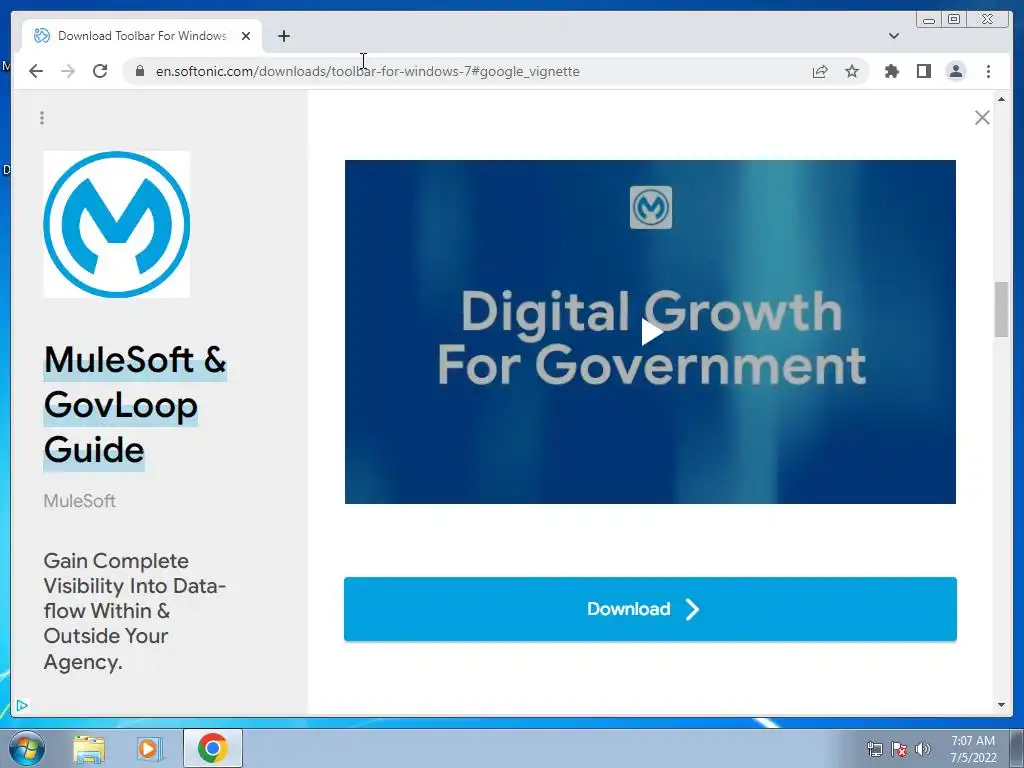Image resolution: width=1024 pixels, height=768 pixels.
Task: Open Chrome's three-dot menu
Action: coord(988,71)
